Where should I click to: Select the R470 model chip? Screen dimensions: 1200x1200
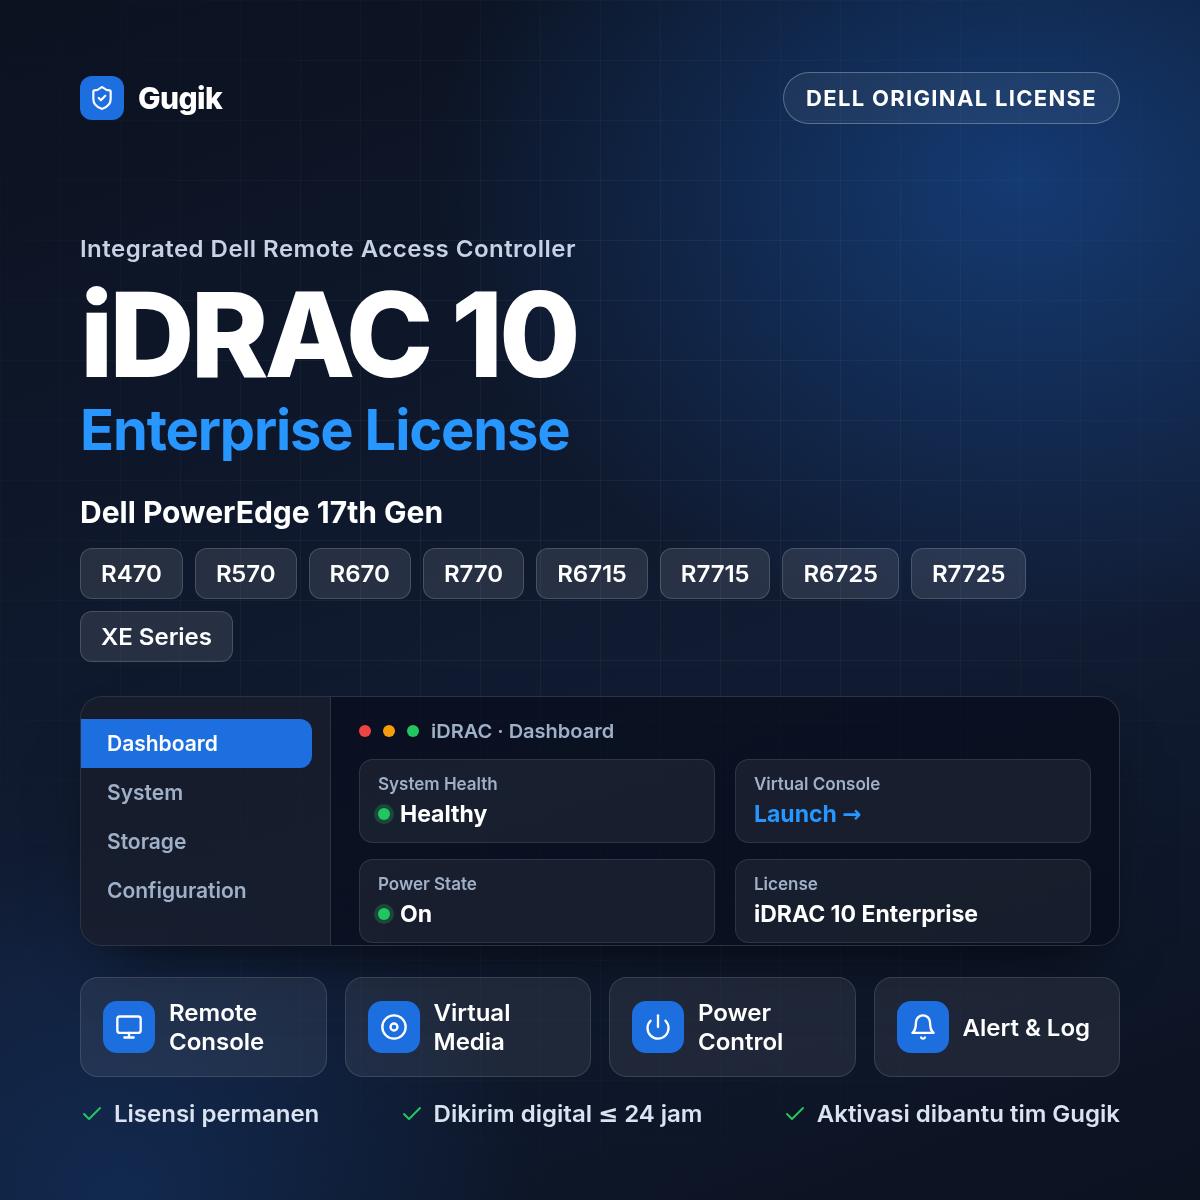131,573
